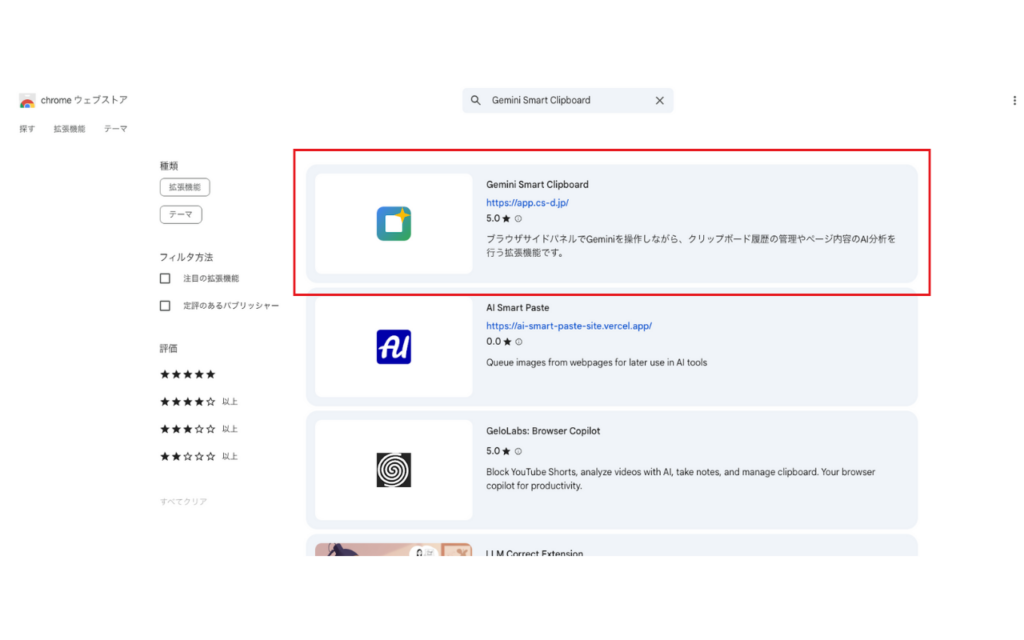Screen dimensions: 1024x640
Task: Select the five-star rating filter
Action: pos(186,374)
